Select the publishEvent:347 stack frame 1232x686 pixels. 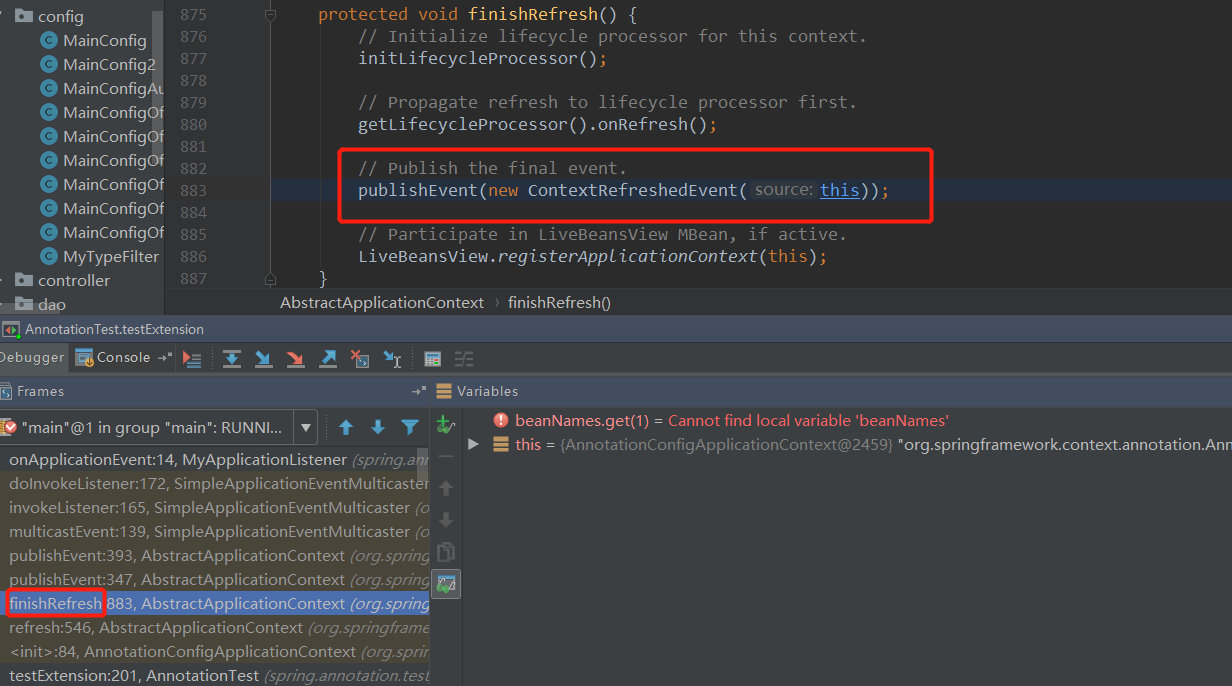[215, 580]
